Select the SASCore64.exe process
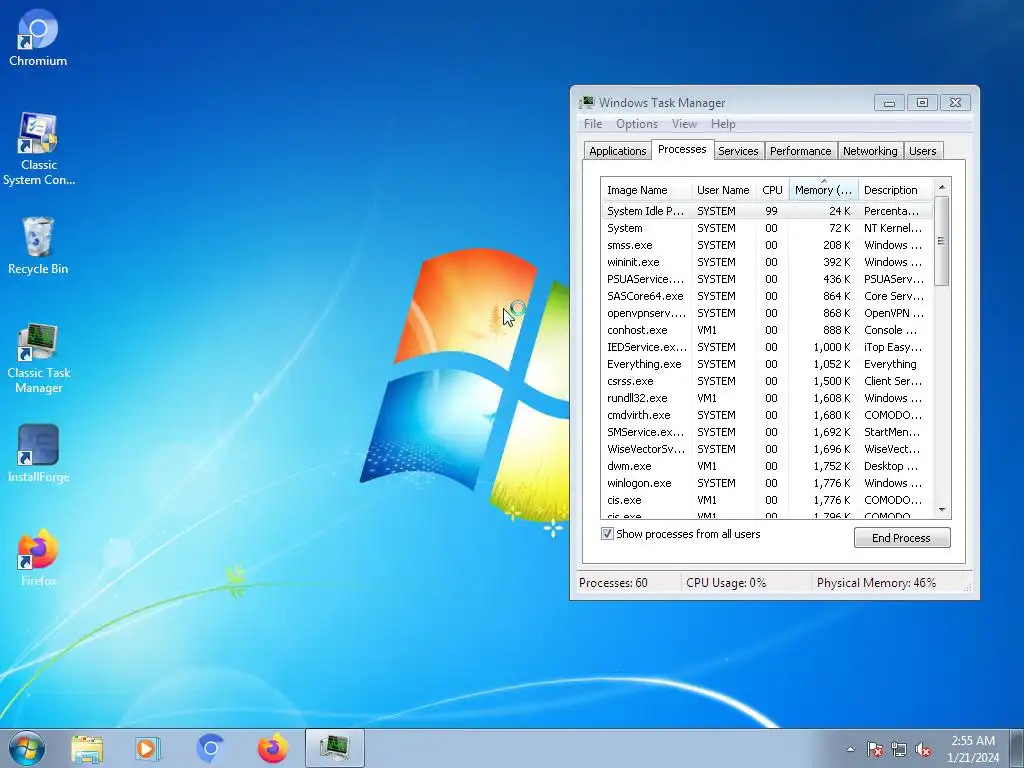This screenshot has width=1024, height=768. click(767, 296)
